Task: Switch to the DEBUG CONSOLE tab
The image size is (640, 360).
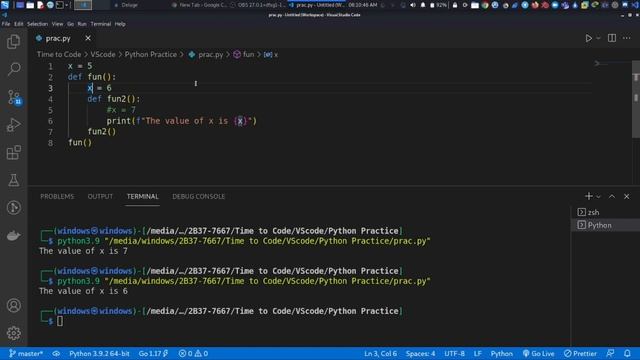Action: 198,196
